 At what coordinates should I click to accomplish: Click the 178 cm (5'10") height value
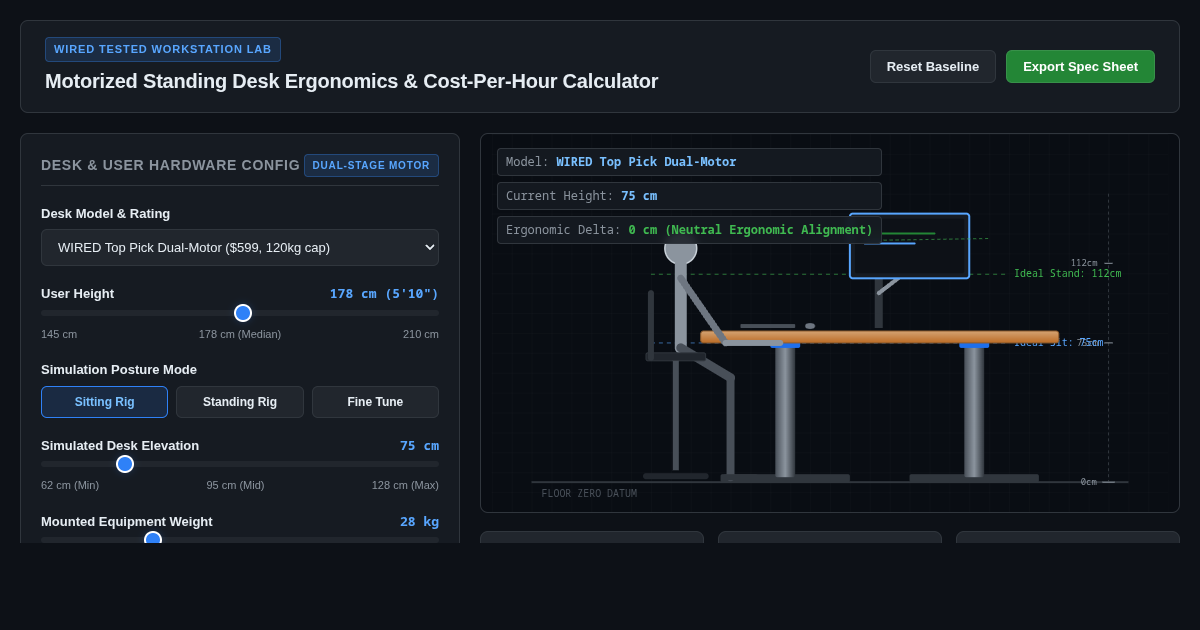click(384, 293)
